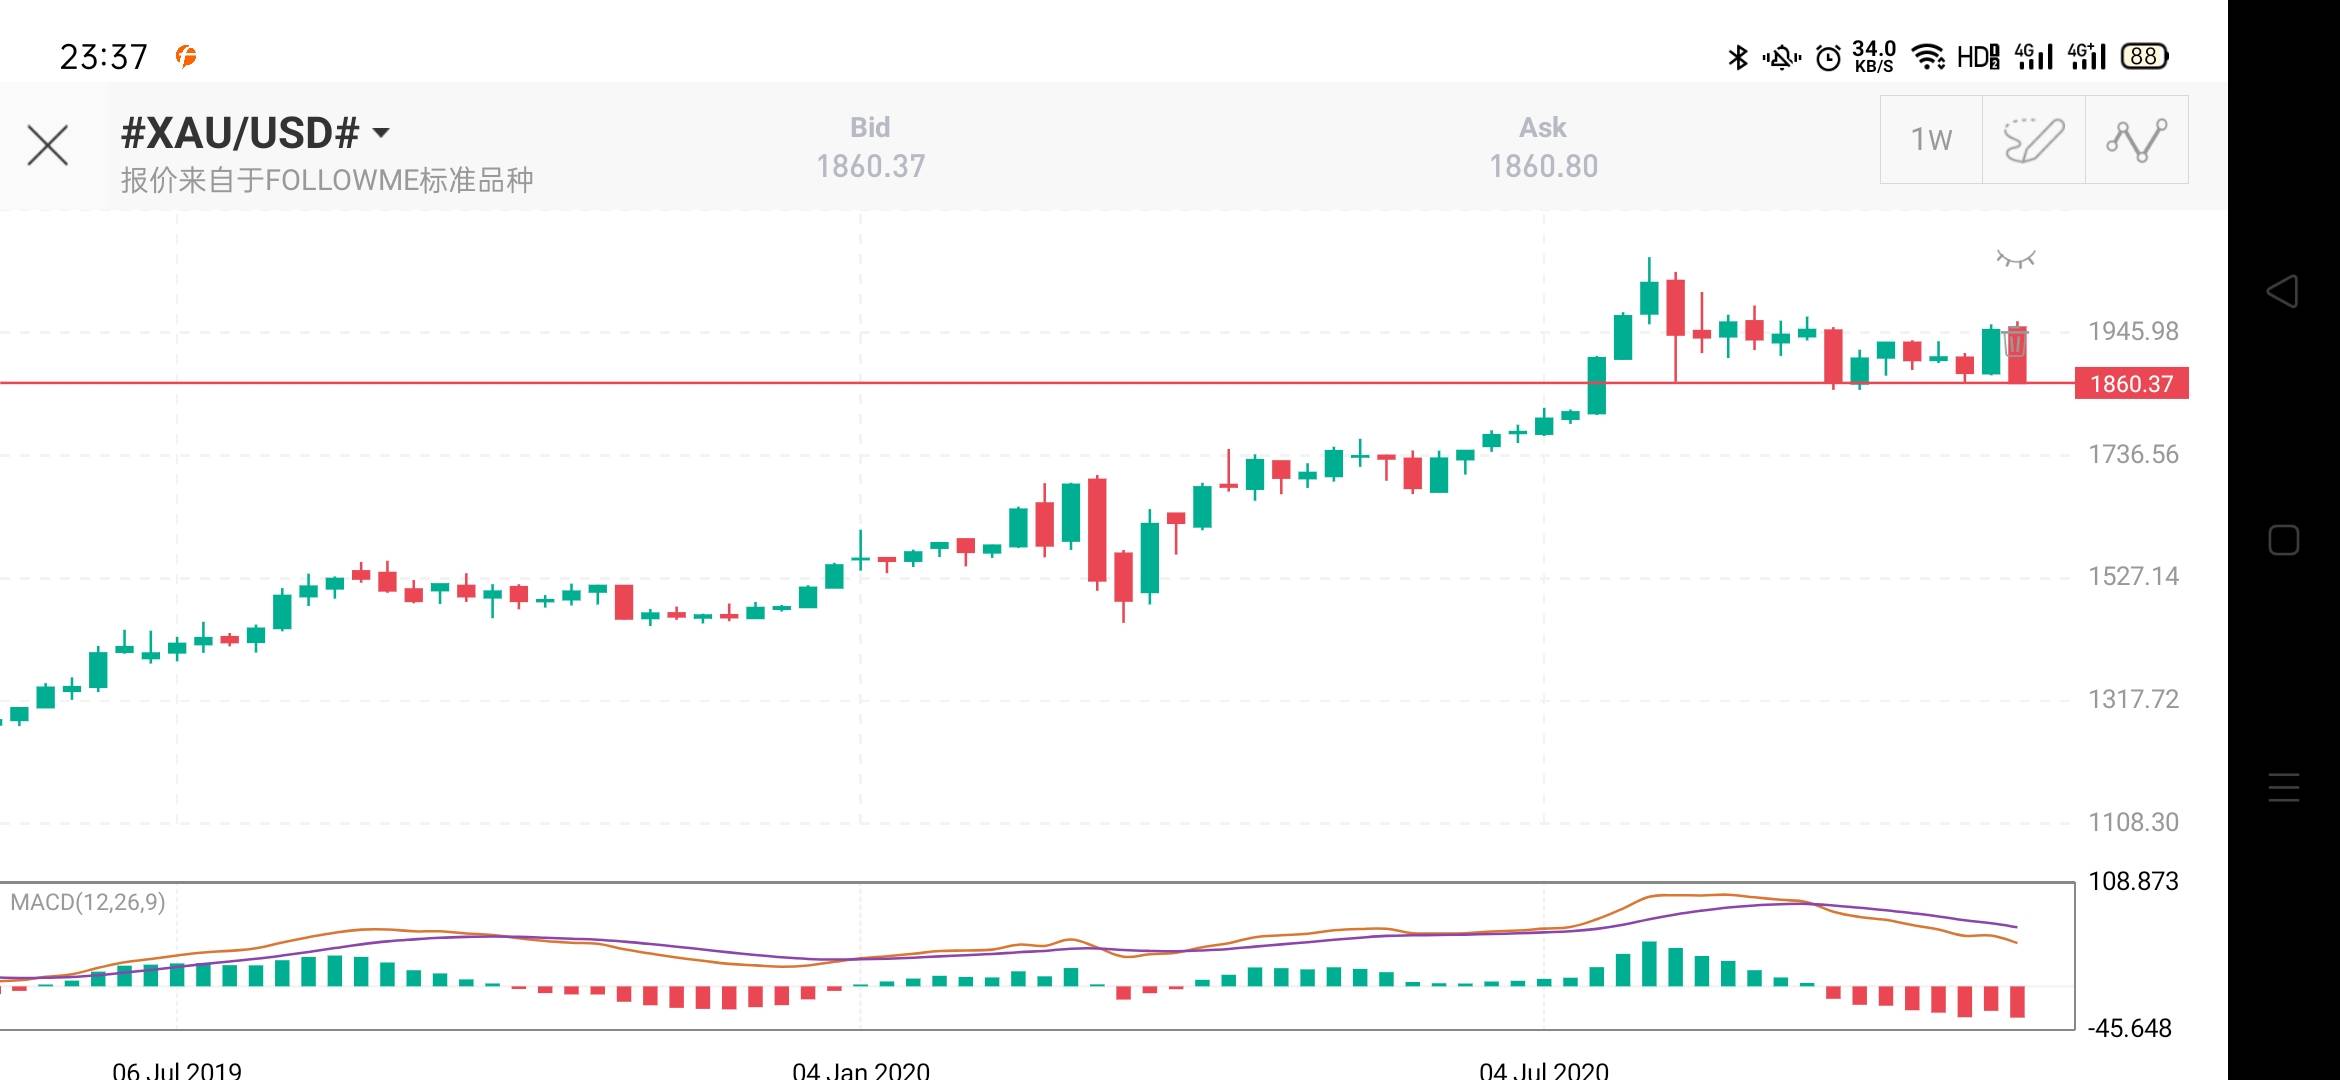Click the 1945.98 price axis label

point(2133,331)
